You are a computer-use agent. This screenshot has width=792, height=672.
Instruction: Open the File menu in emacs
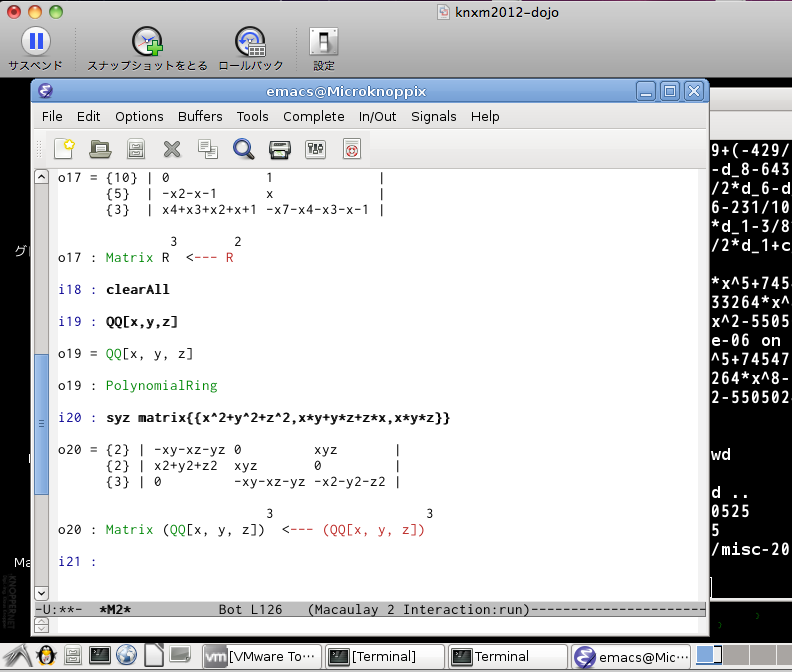coord(52,117)
